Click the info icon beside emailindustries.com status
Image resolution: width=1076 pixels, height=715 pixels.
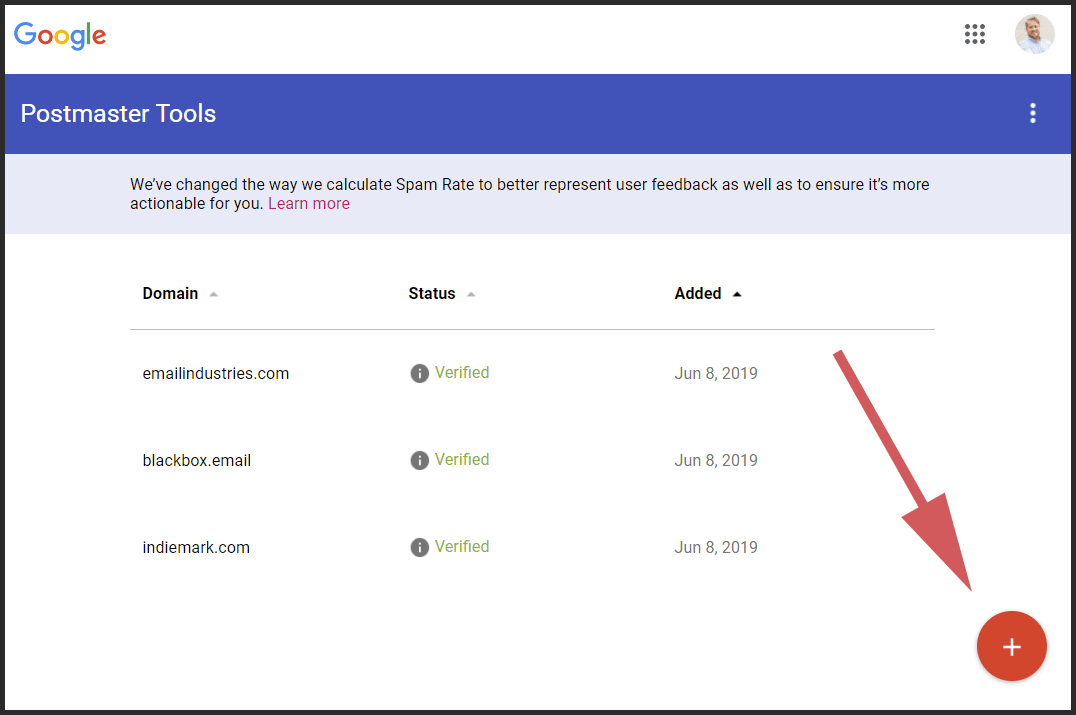[419, 372]
